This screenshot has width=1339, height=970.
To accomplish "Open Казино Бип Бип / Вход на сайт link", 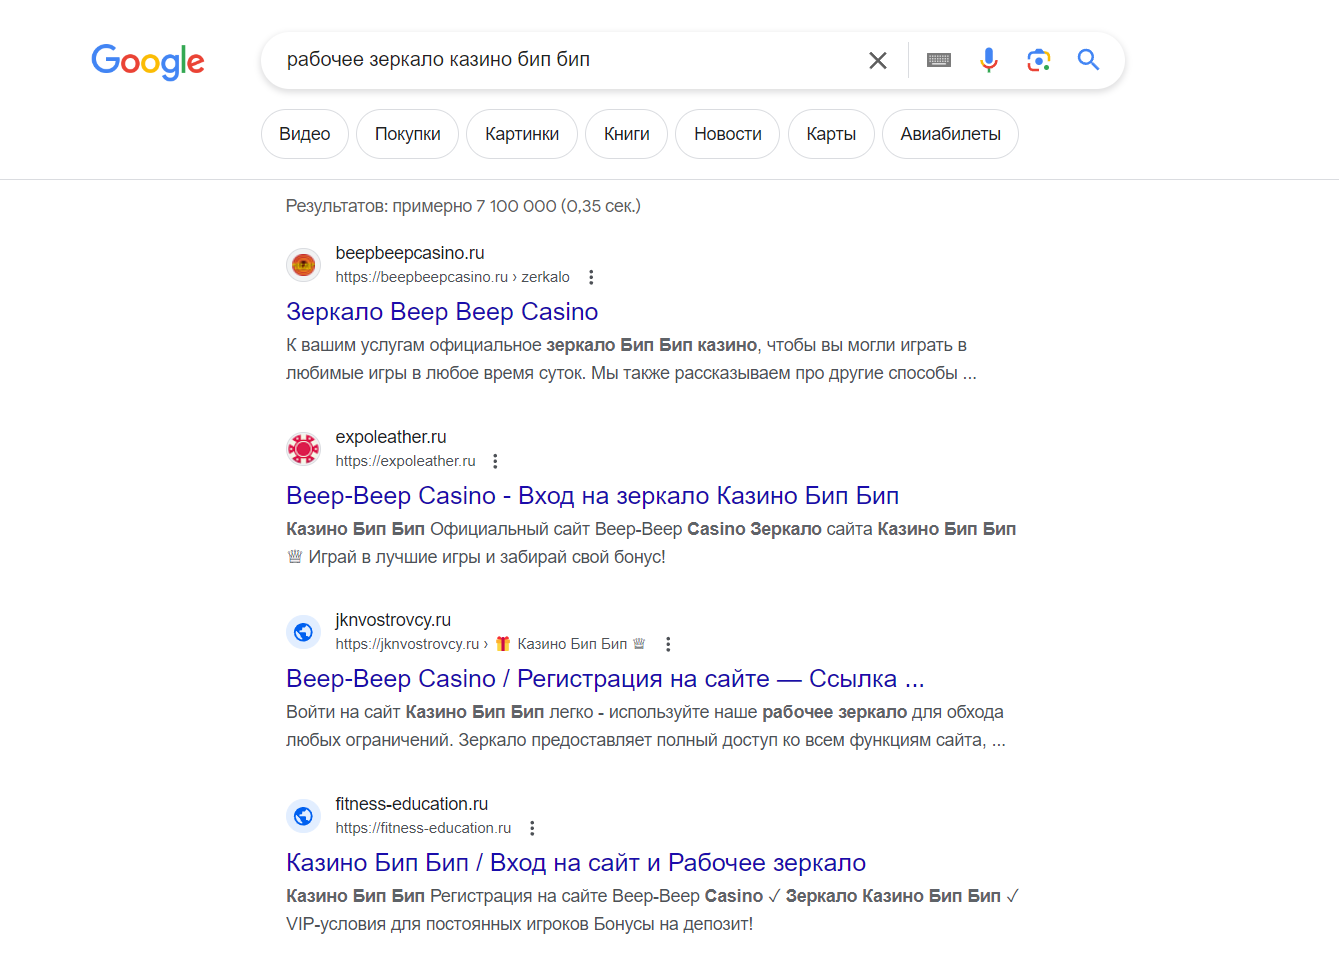I will coord(576,863).
